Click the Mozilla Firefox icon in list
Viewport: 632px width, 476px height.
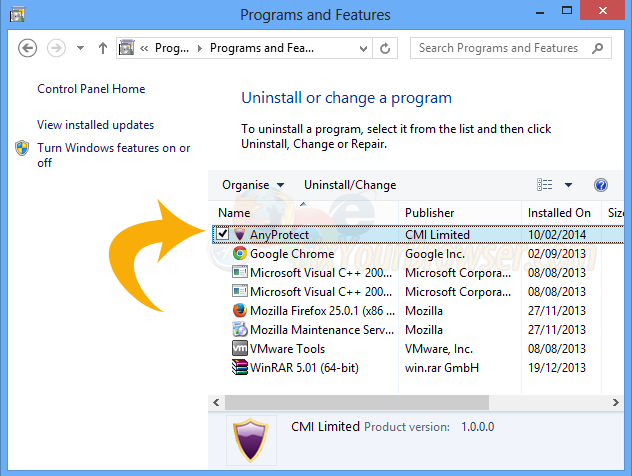click(x=240, y=311)
